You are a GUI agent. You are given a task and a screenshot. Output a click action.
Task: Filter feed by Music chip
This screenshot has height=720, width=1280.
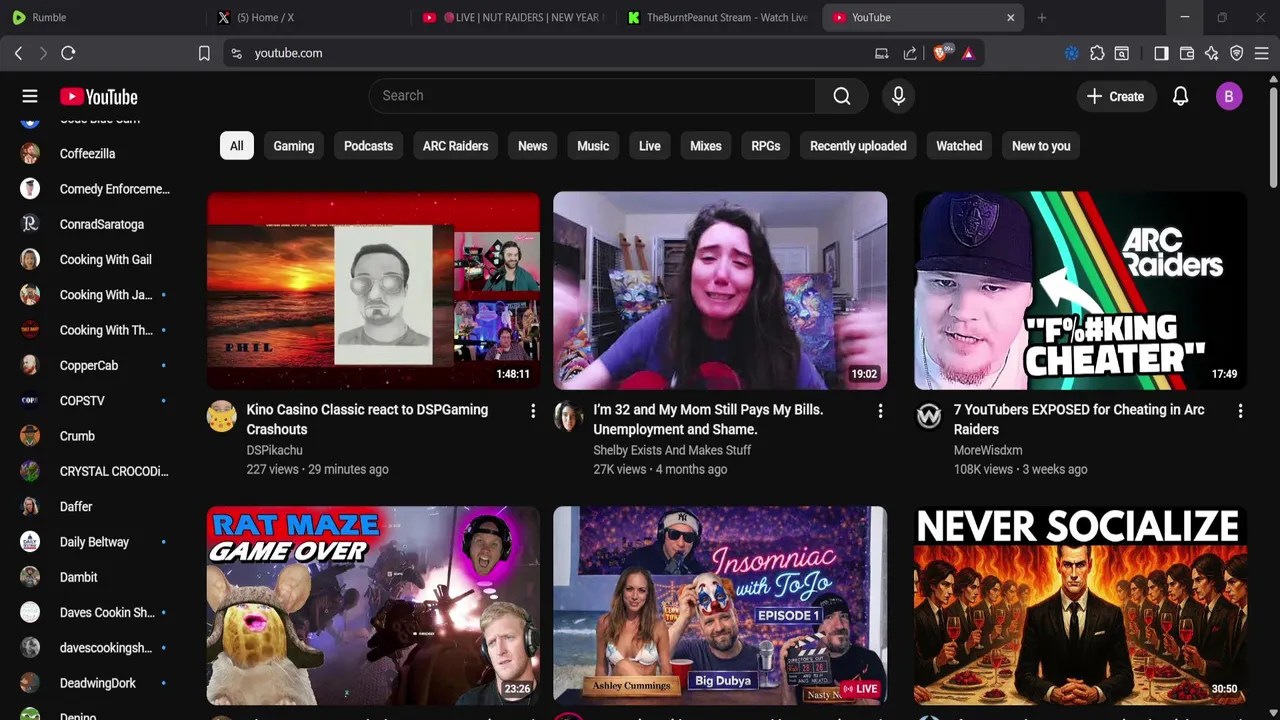593,146
